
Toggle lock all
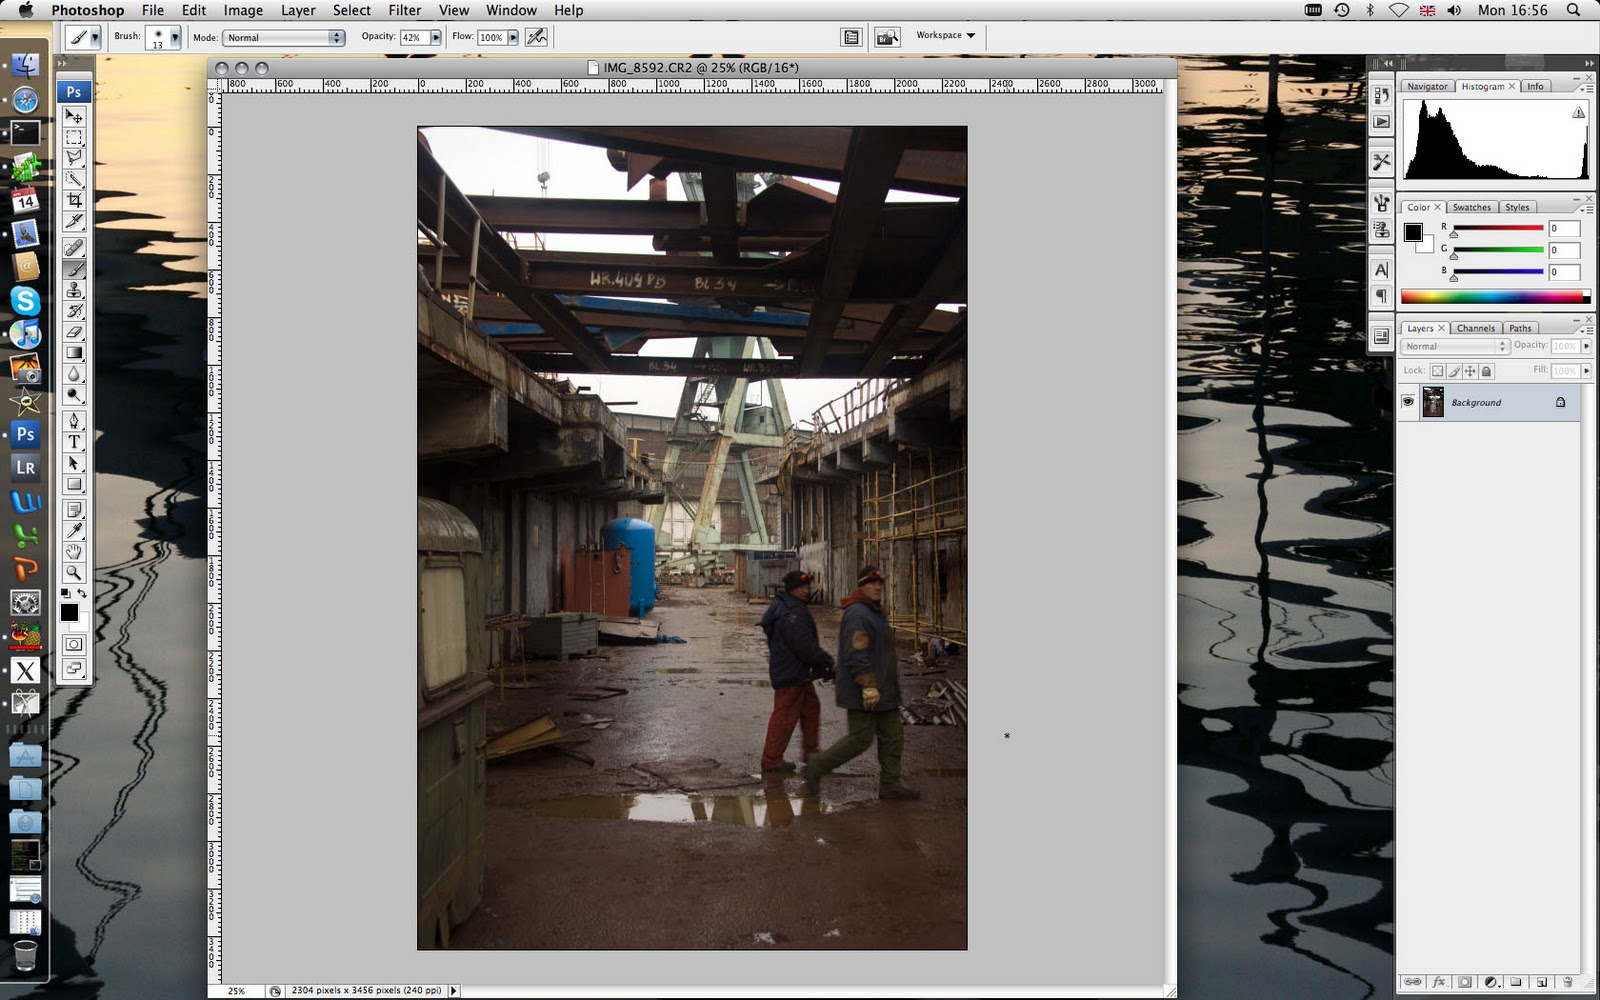tap(1487, 371)
